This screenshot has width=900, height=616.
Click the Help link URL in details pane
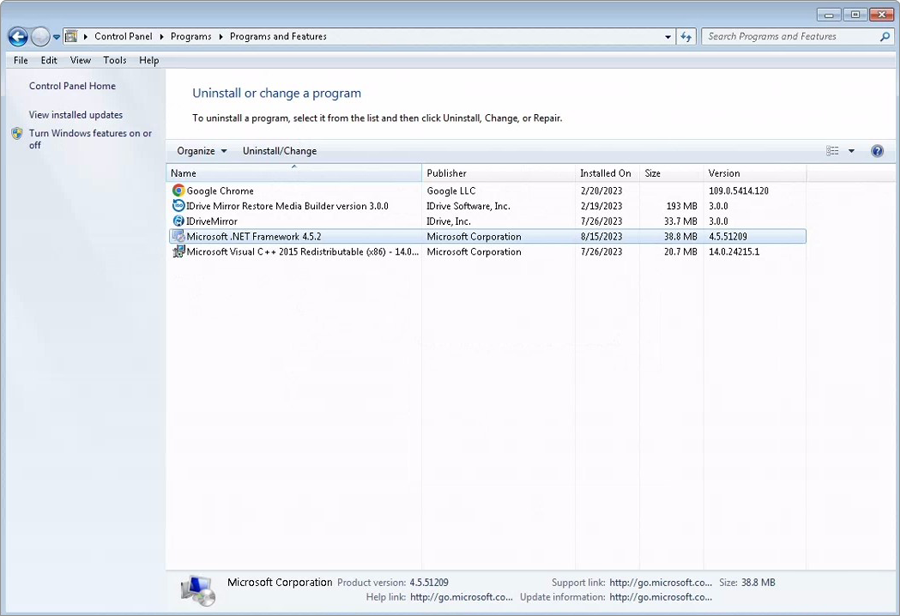pos(461,597)
